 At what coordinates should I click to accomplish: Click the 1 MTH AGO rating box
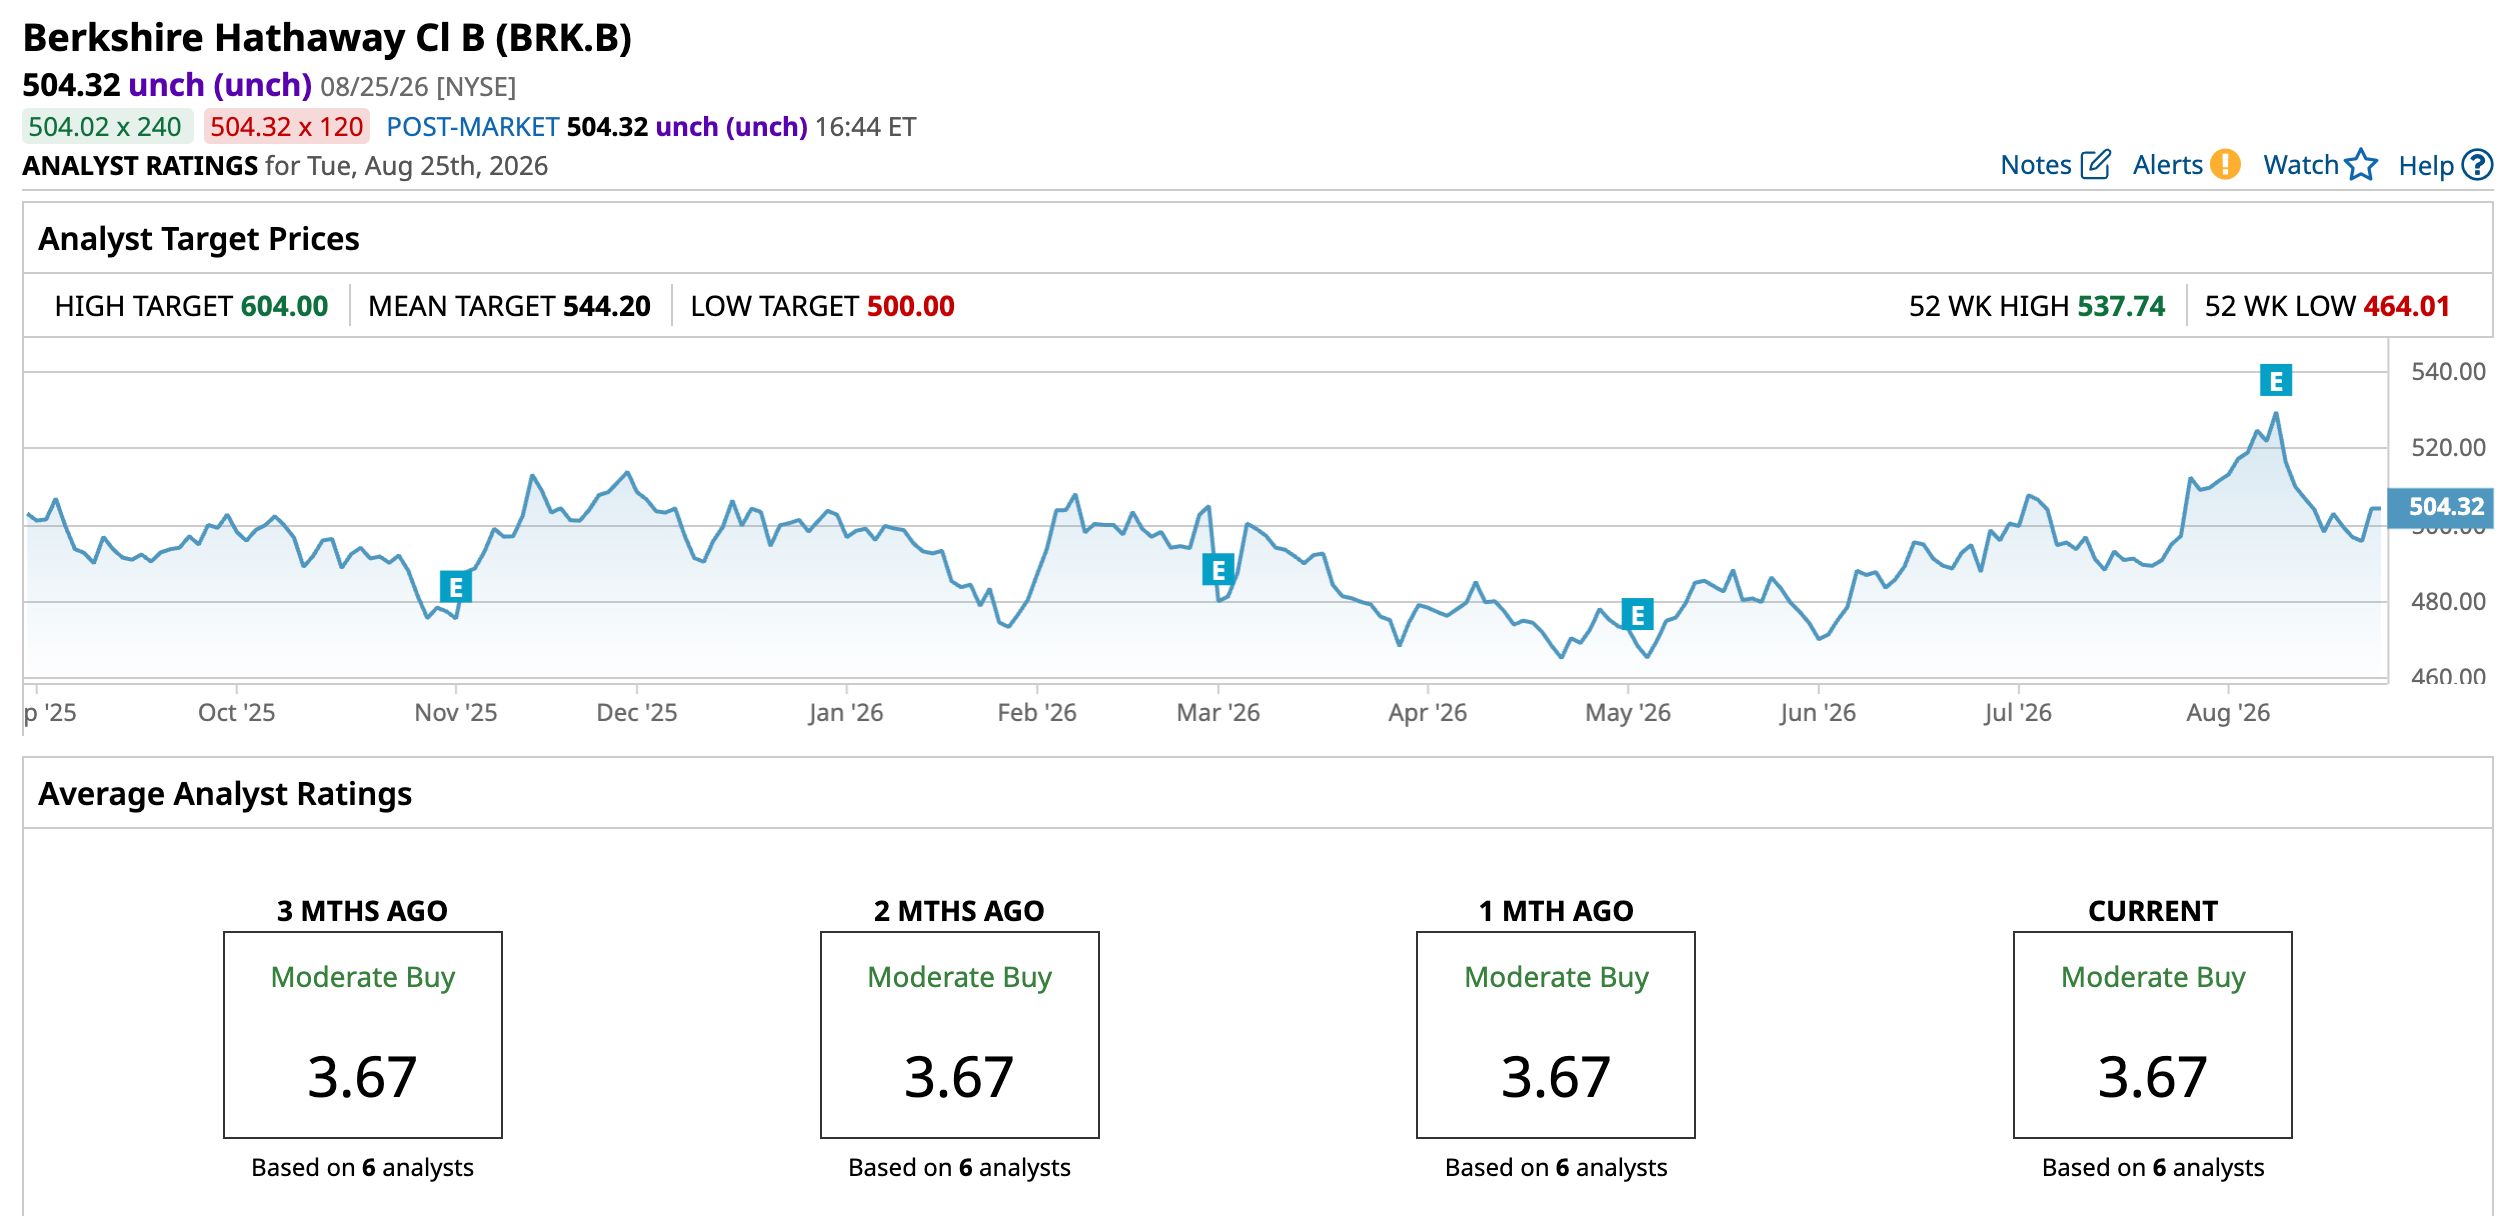tap(1556, 1035)
